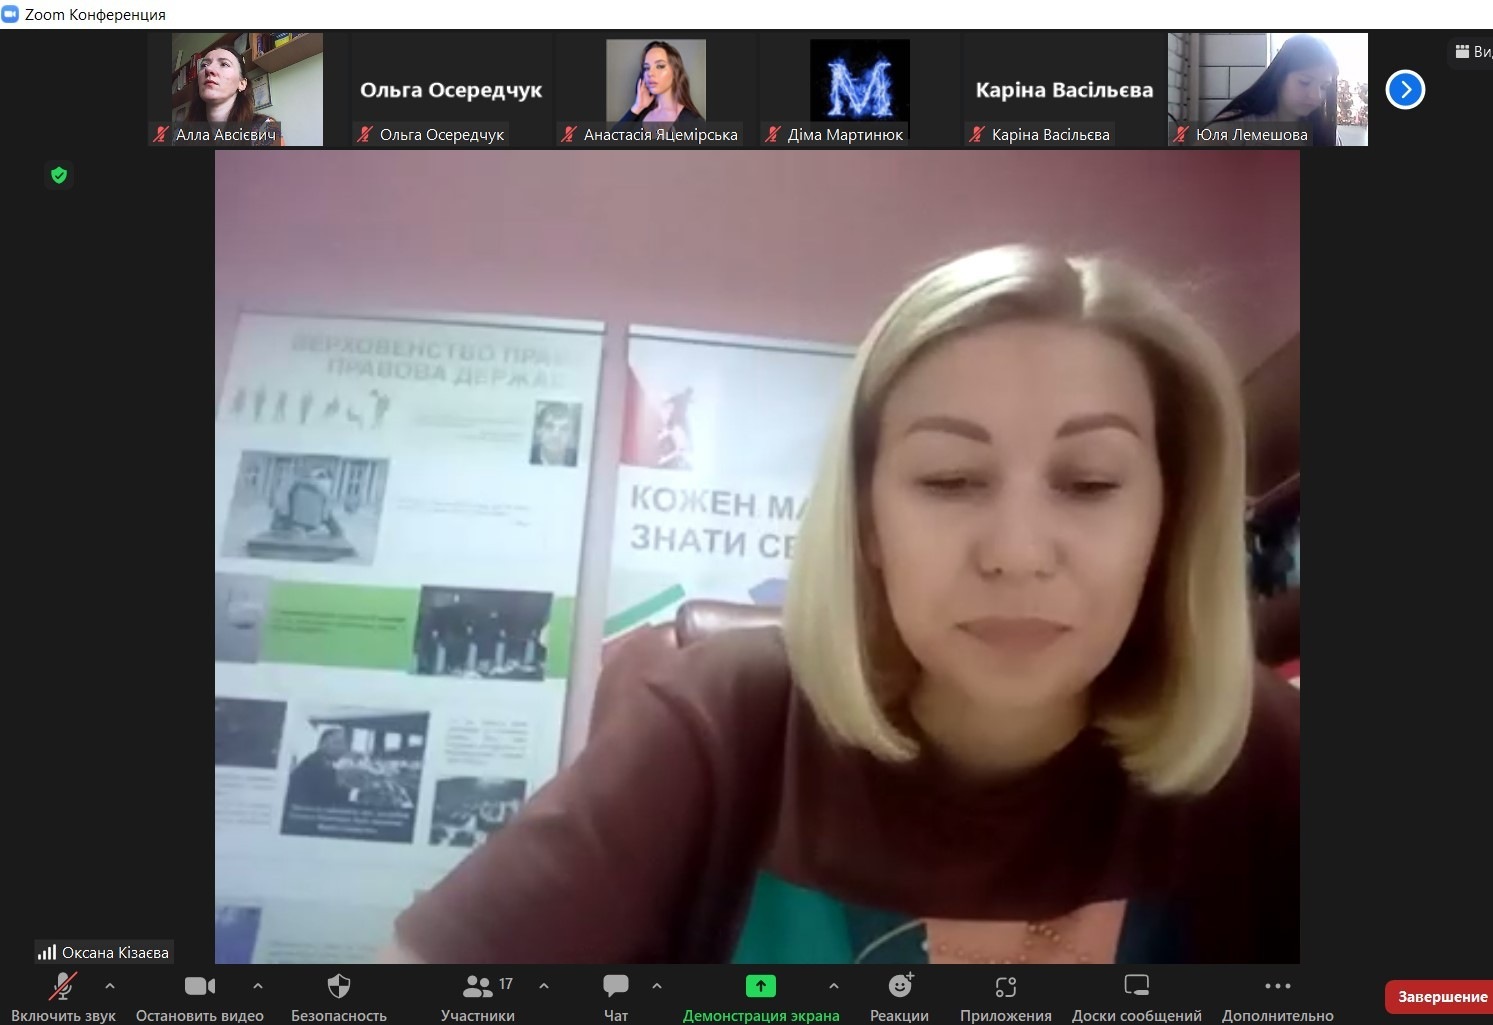1493x1025 pixels.
Task: Stop video (Остановить видео)
Action: [x=199, y=987]
